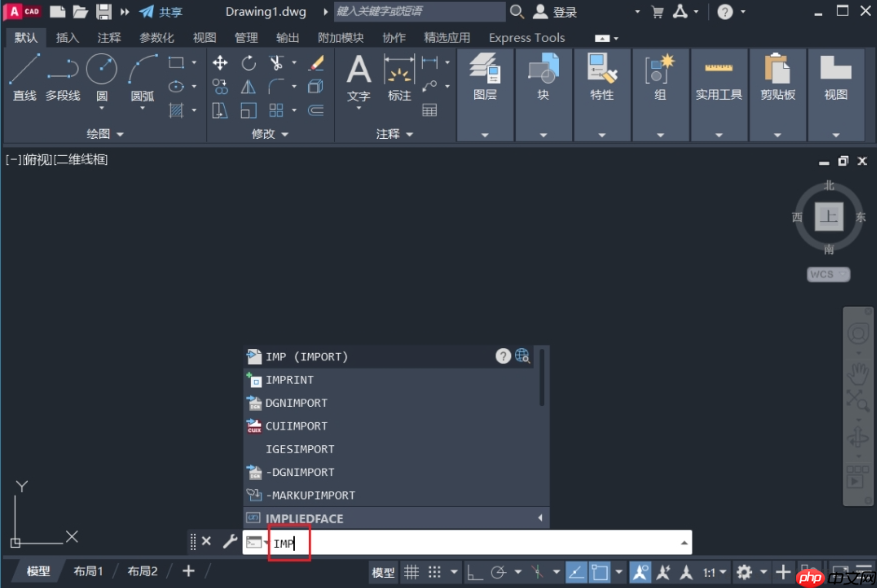Expand the 注释 (Annotation) panel
The height and width of the screenshot is (588, 877).
394,134
